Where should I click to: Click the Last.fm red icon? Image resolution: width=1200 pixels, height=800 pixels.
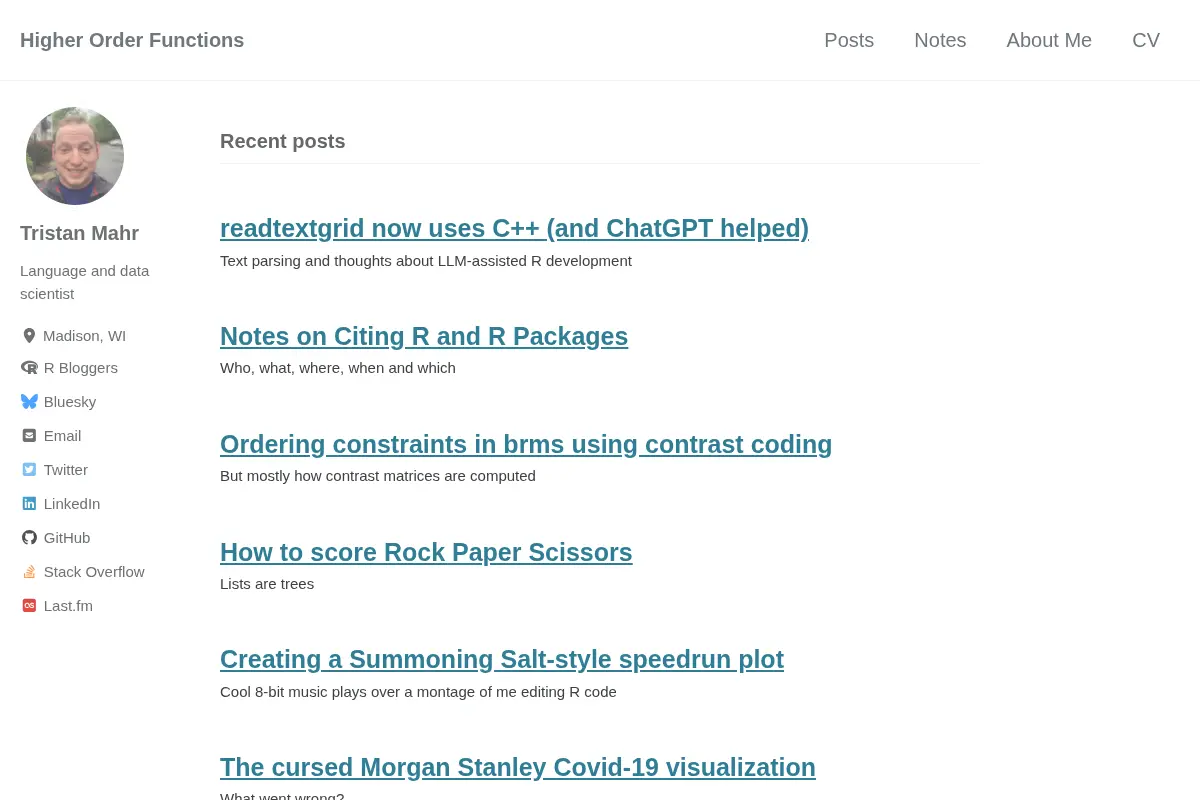(29, 606)
